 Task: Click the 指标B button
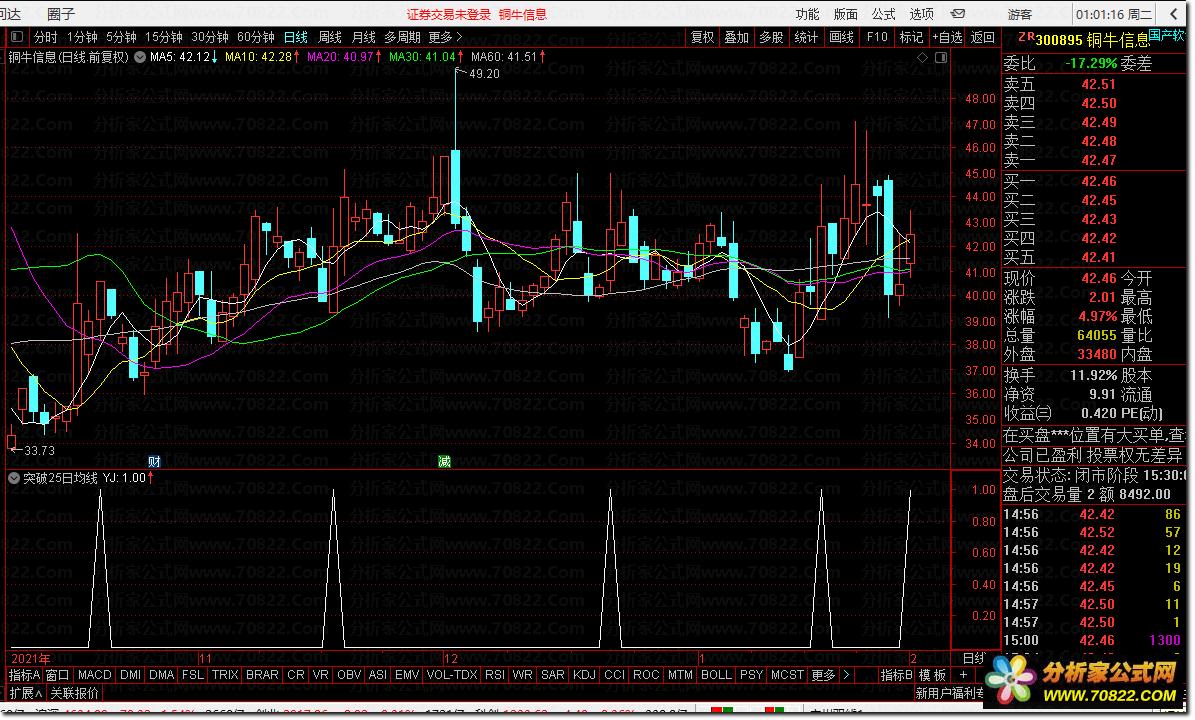(x=896, y=675)
